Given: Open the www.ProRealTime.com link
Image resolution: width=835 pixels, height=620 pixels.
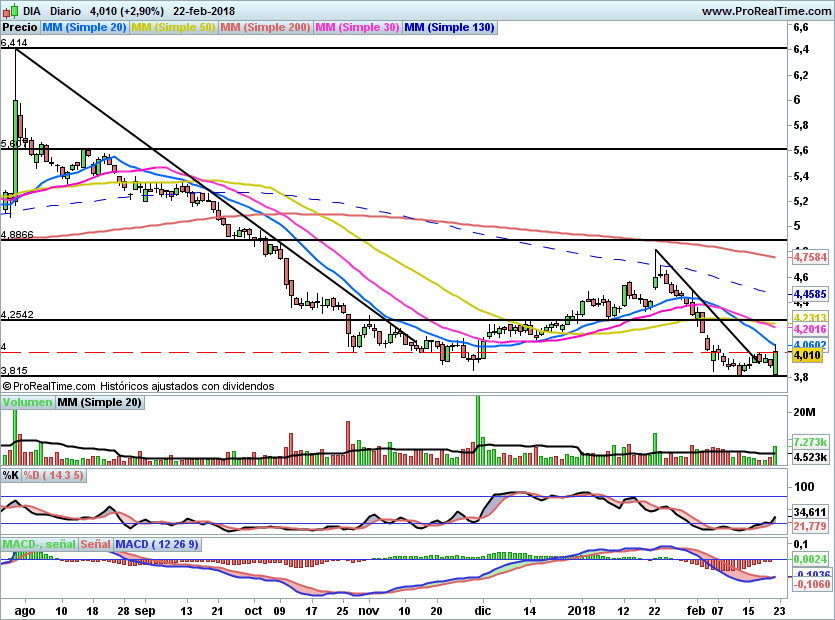Looking at the screenshot, I should point(766,11).
